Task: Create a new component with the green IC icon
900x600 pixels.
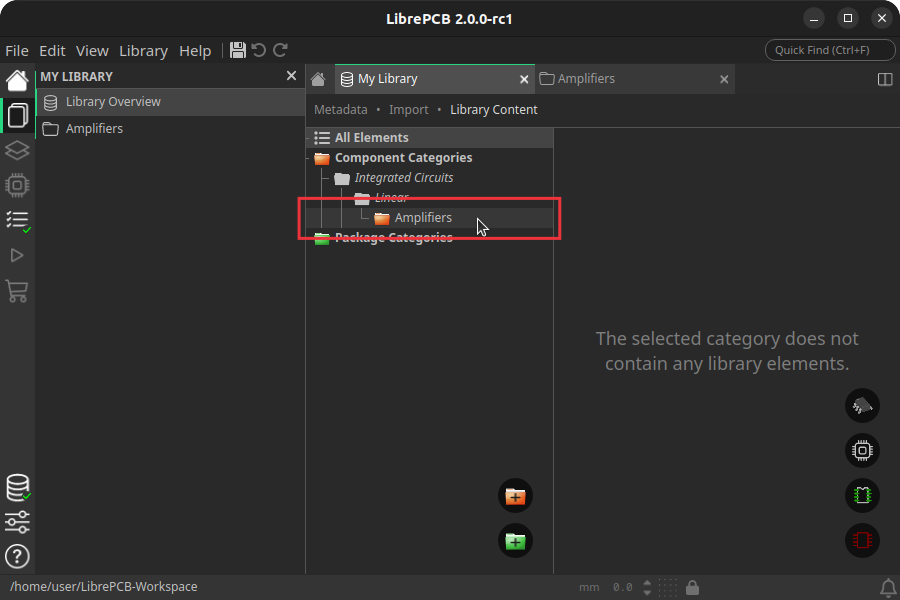Action: 862,495
